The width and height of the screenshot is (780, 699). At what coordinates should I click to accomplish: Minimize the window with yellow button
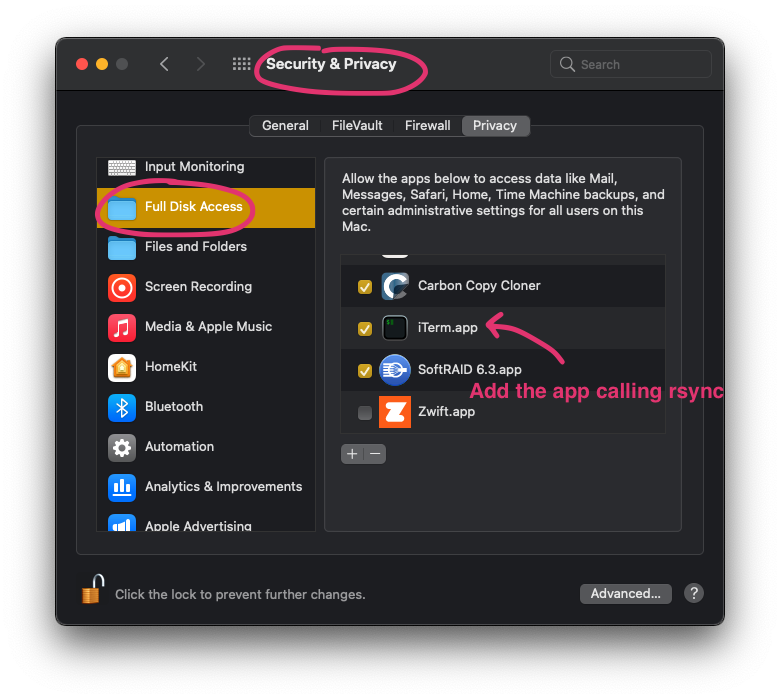coord(102,64)
